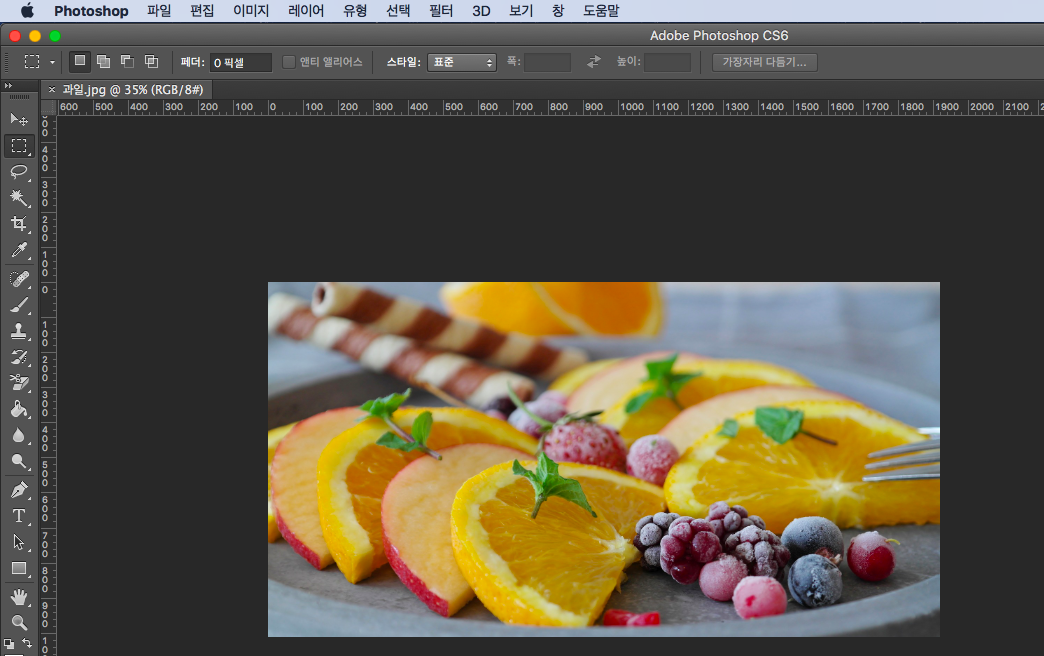Close the 과일.jpg document tab
The width and height of the screenshot is (1044, 656).
pos(51,89)
